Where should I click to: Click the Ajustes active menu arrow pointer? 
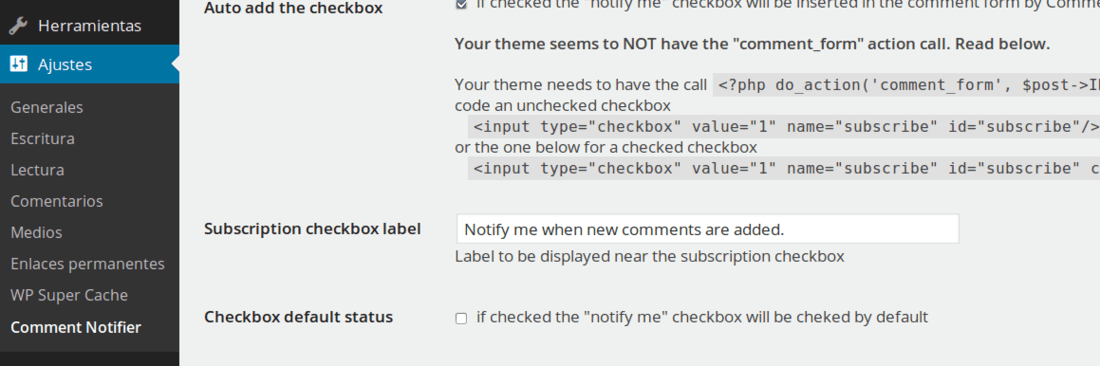coord(175,65)
